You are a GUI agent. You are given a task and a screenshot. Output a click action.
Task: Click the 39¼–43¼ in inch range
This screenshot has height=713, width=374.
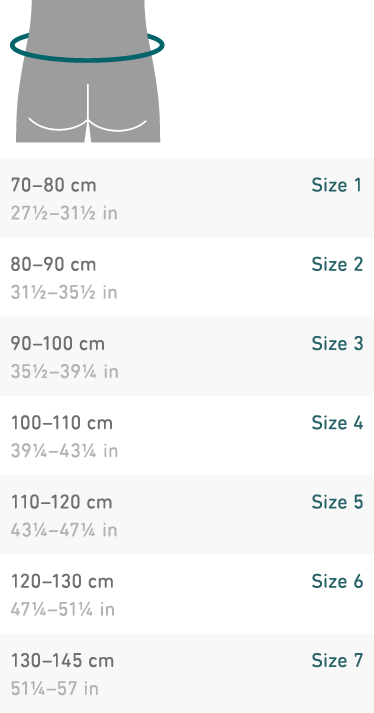tap(64, 451)
